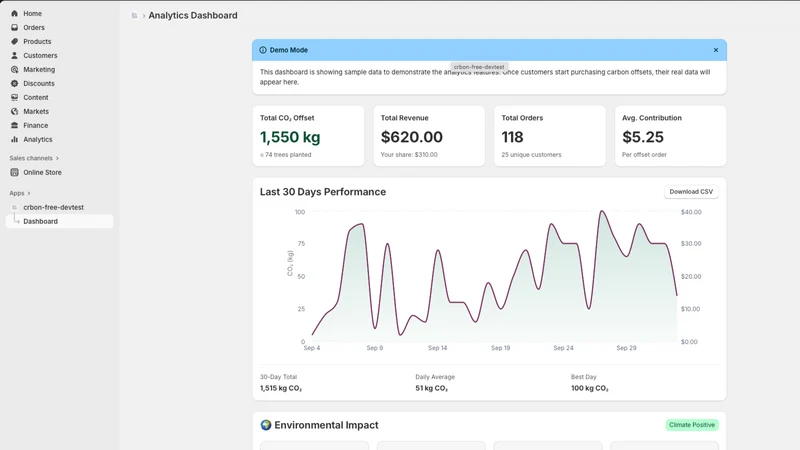Viewport: 800px width, 450px height.
Task: Click the chart's highest peak point
Action: (x=602, y=211)
